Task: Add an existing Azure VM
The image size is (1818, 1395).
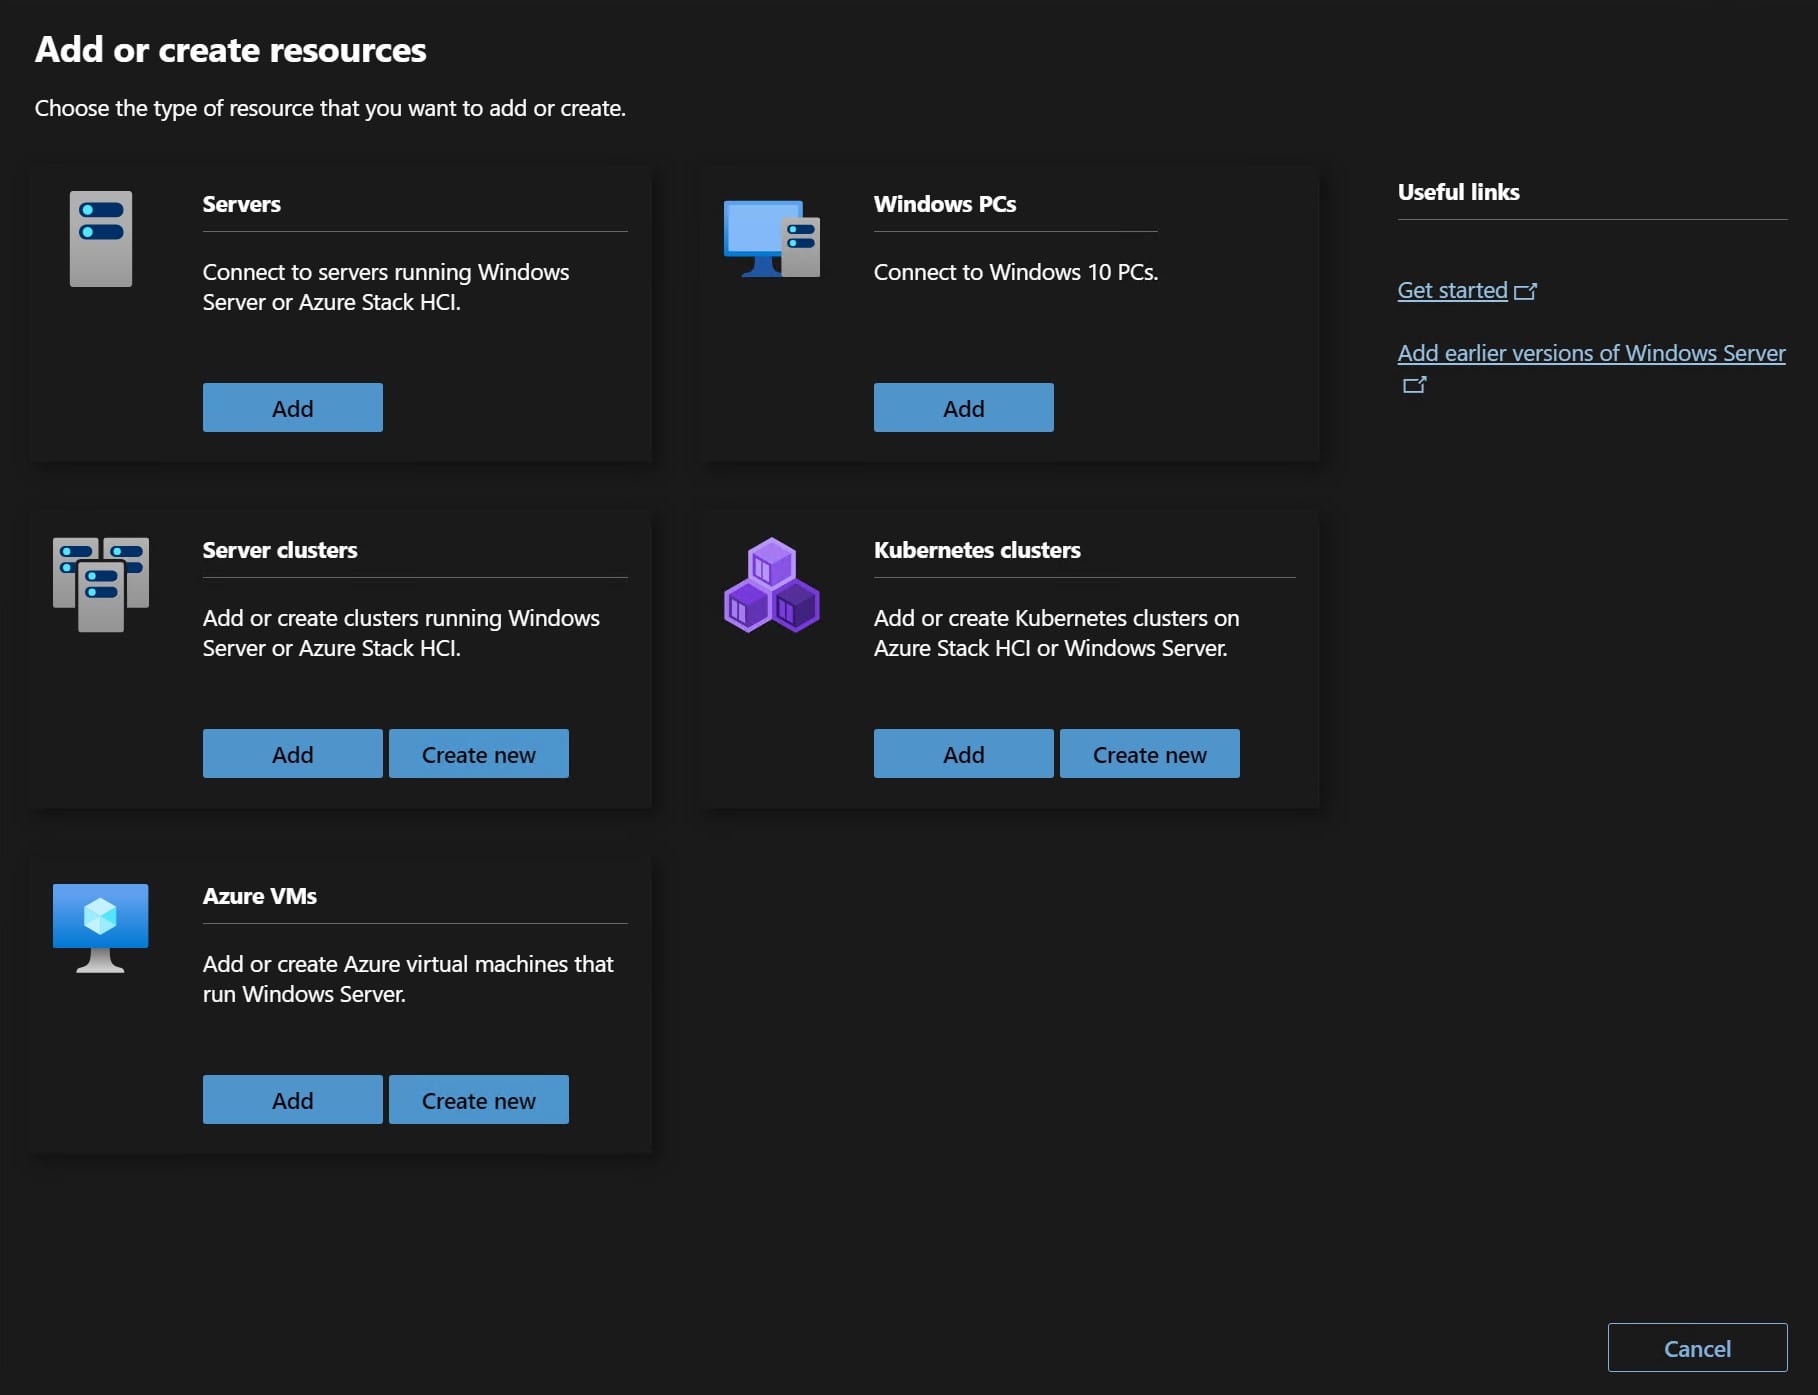Action: coord(293,1100)
